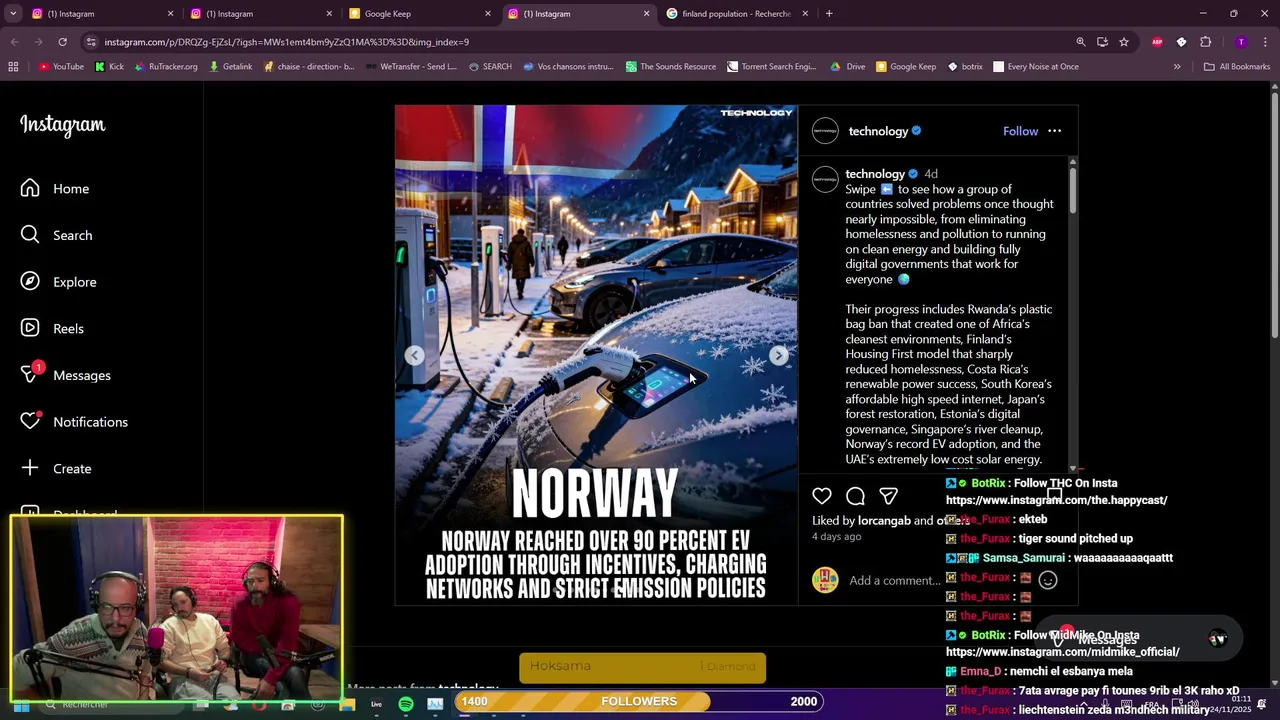Open the WeTransfer bookmark
1280x720 pixels.
tap(410, 67)
